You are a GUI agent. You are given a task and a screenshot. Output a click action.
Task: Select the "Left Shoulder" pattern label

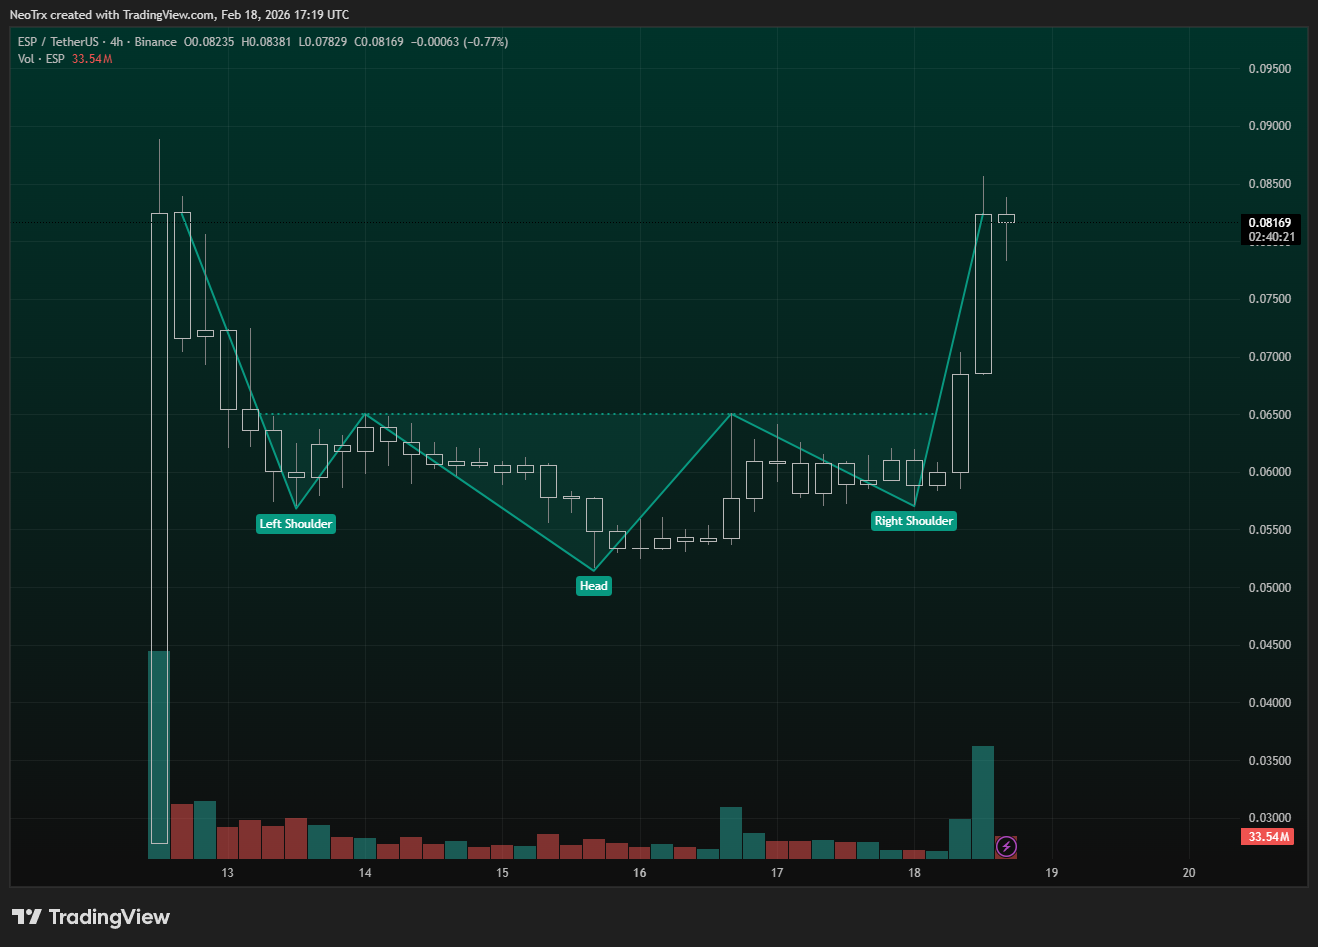(295, 524)
